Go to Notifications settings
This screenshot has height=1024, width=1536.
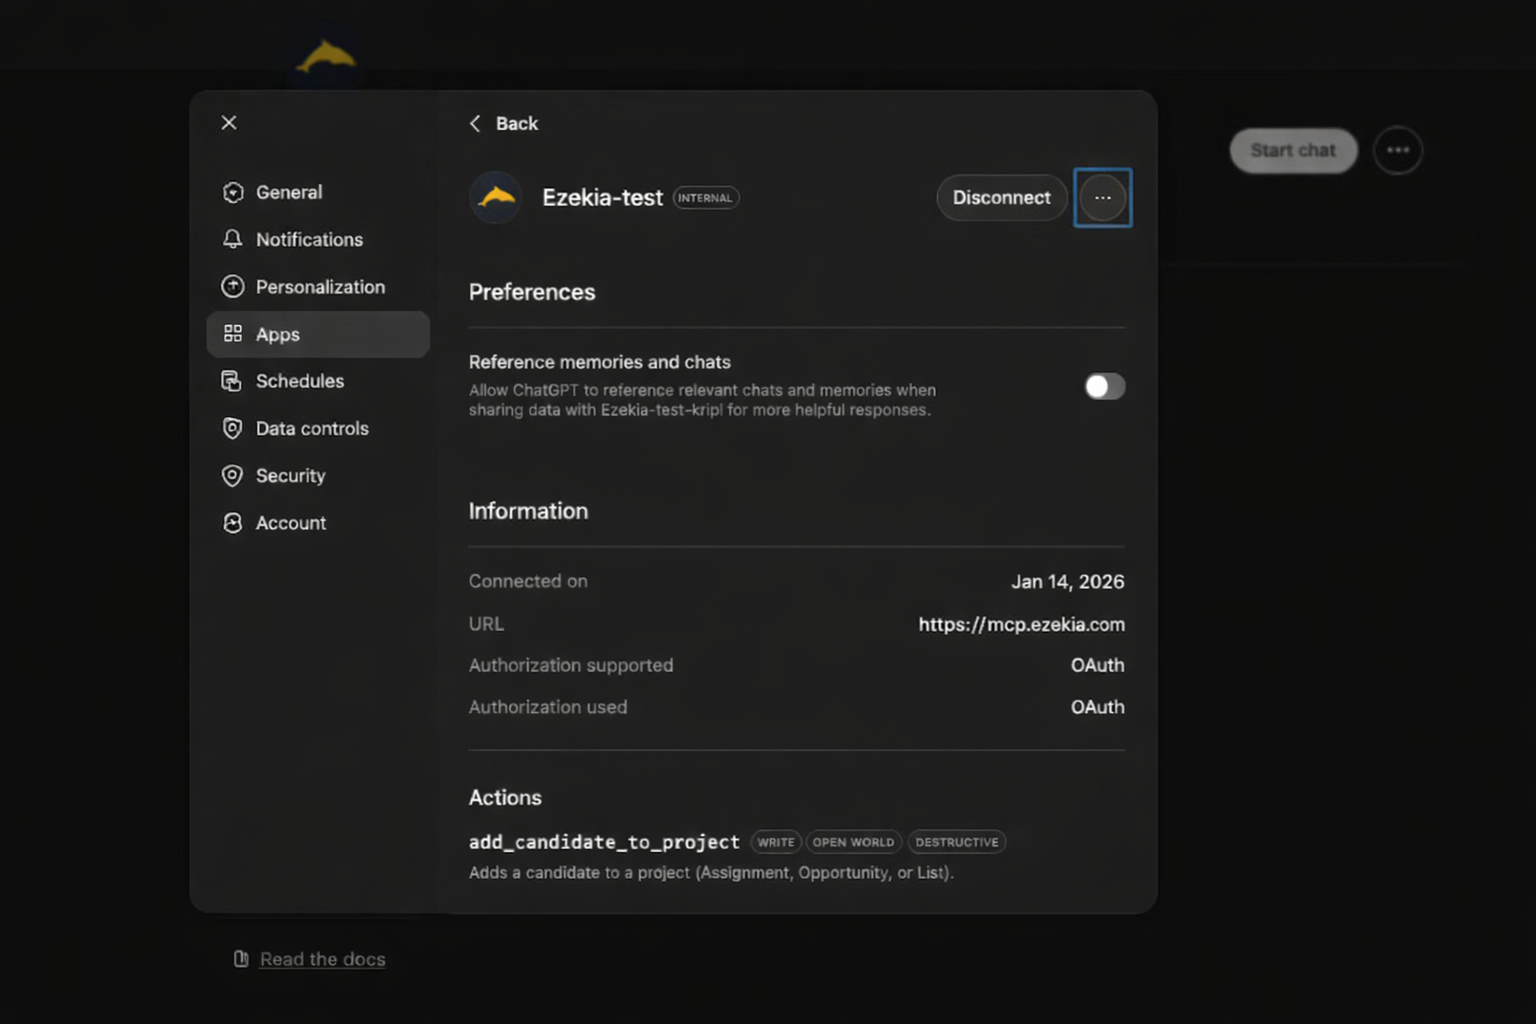(318, 239)
